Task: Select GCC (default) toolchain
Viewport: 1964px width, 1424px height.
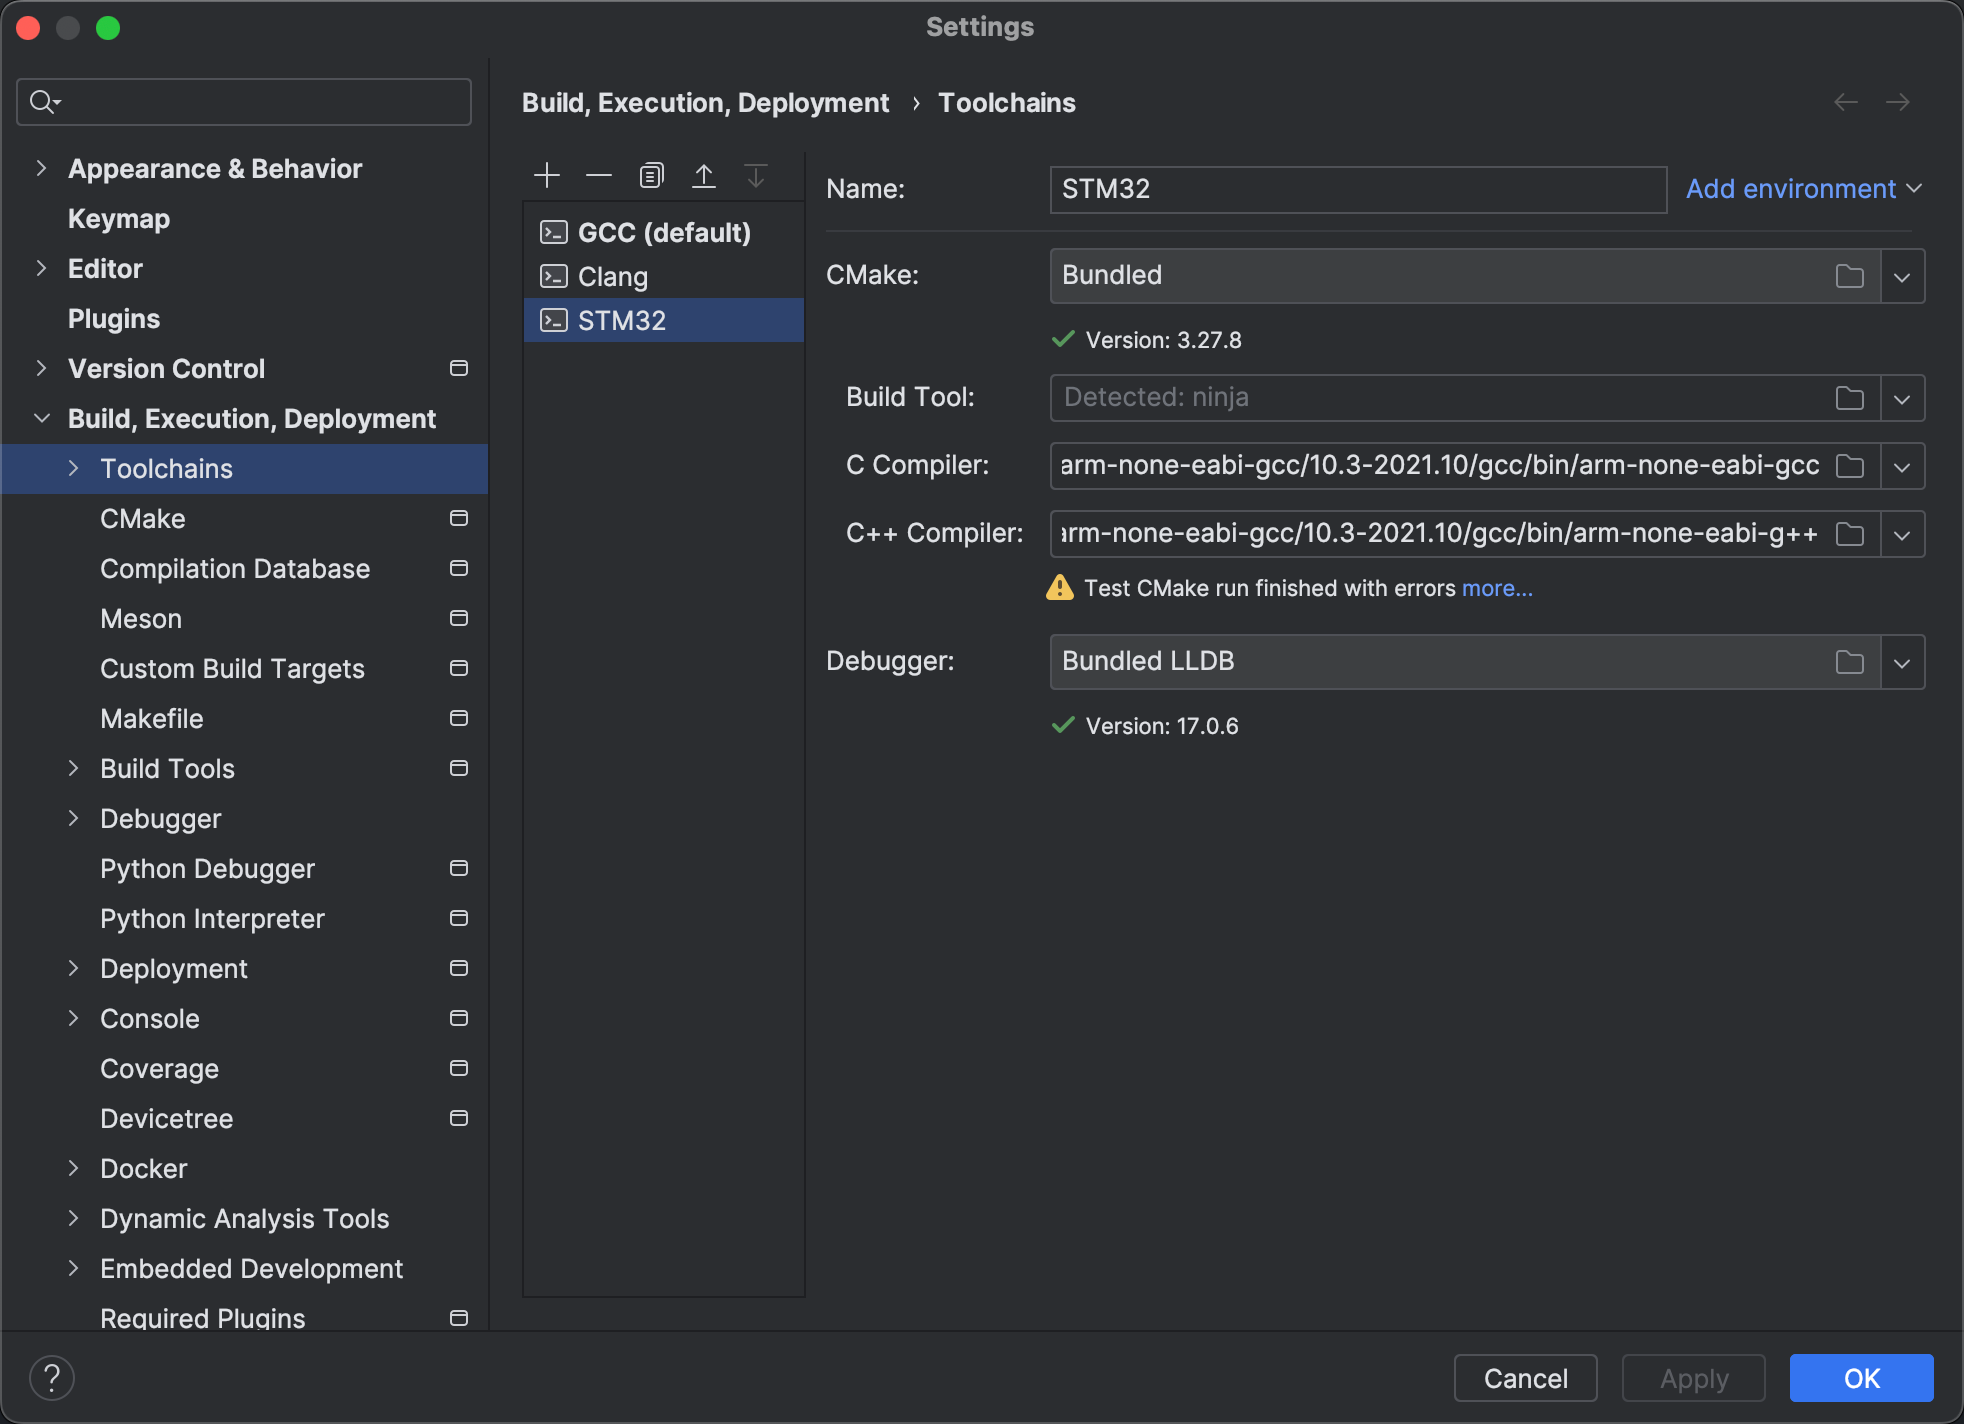Action: tap(664, 232)
